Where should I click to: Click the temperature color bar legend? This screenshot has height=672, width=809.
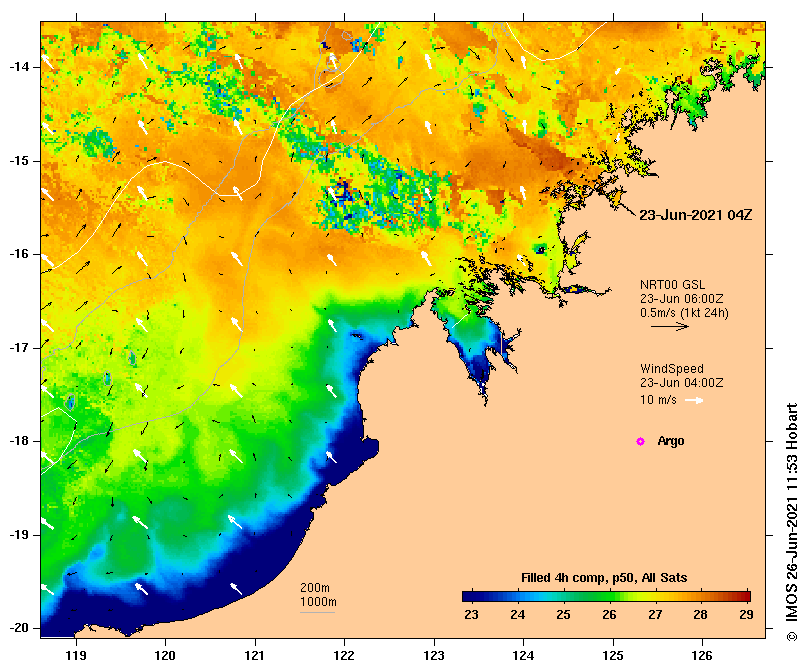pyautogui.click(x=606, y=597)
